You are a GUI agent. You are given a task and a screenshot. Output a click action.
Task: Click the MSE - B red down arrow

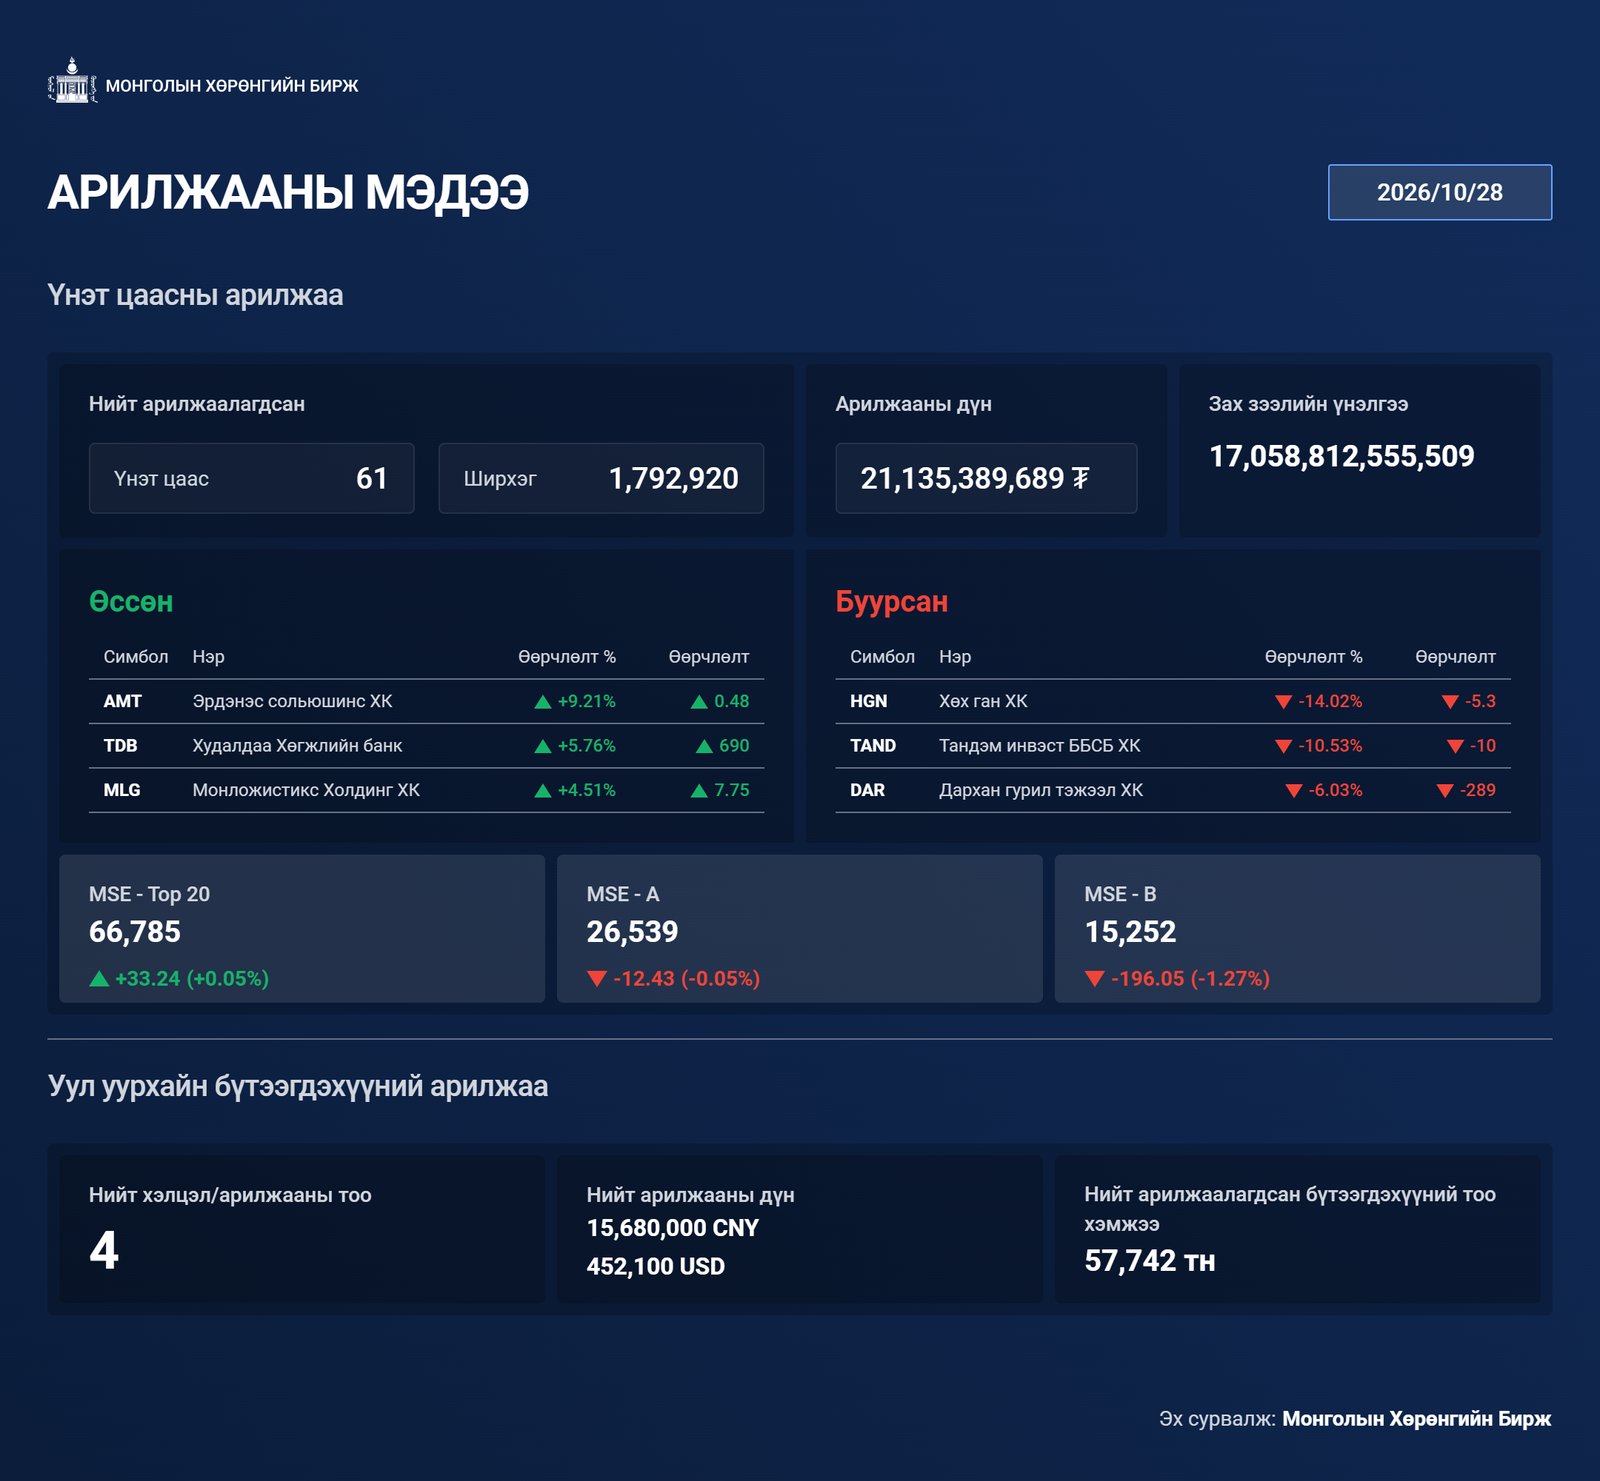click(1095, 979)
